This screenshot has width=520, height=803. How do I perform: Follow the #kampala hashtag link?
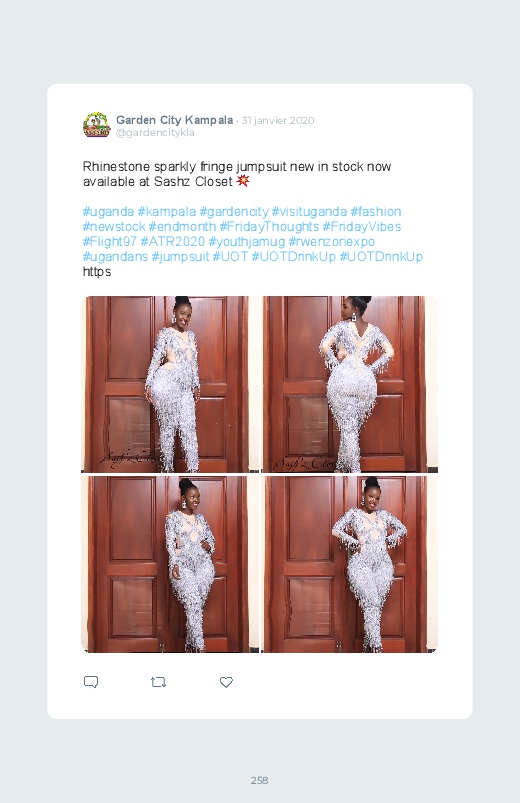click(x=167, y=212)
